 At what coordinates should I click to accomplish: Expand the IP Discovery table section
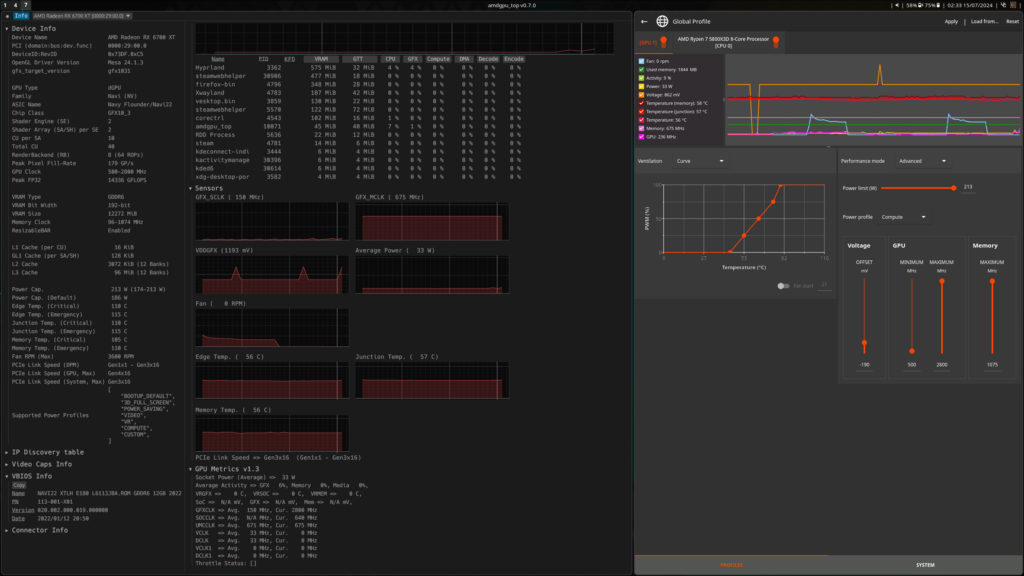(44, 452)
